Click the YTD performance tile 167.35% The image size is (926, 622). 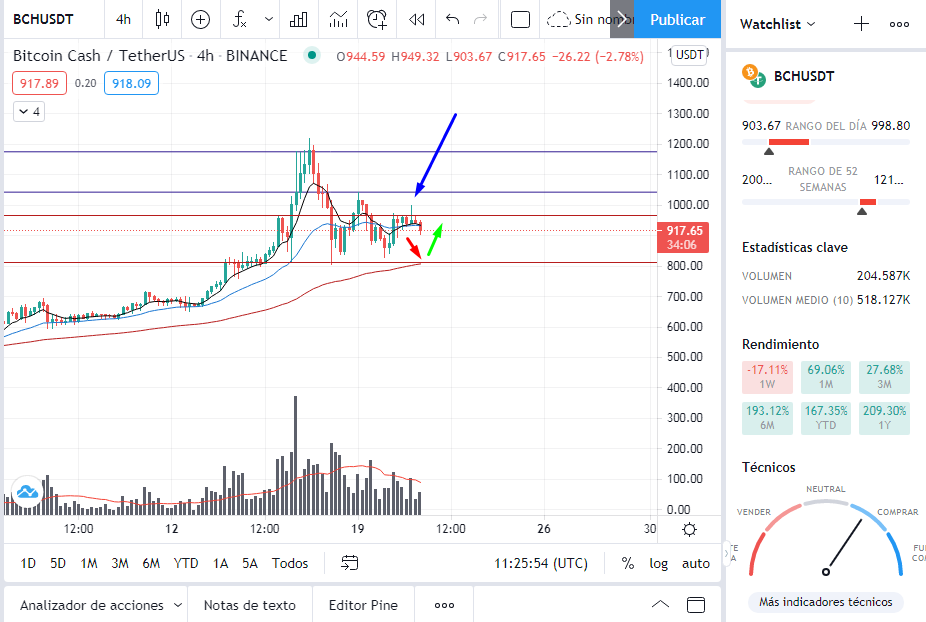point(826,418)
